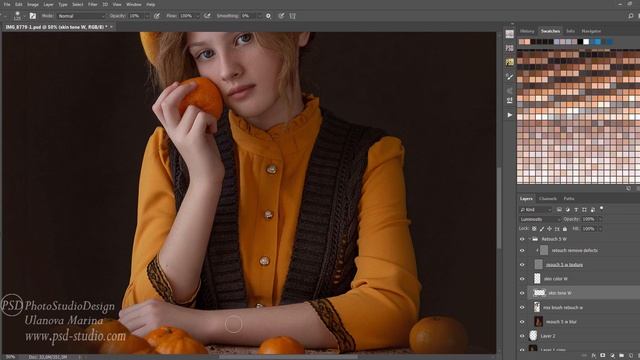640x360 pixels.
Task: Filter layers by smart objects icon
Action: pos(592,209)
